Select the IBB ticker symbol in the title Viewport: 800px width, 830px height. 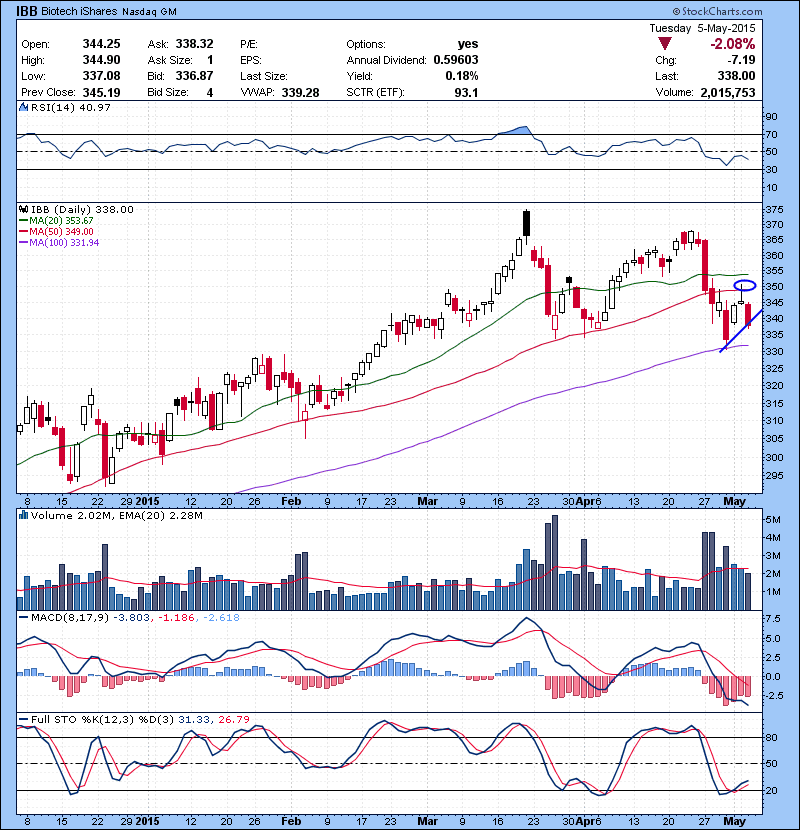(x=26, y=11)
